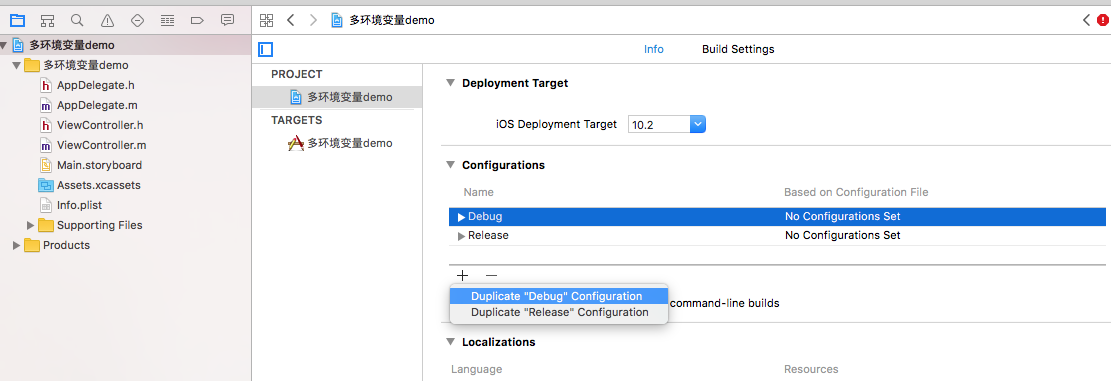Click the Based on Configuration File header
The image size is (1111, 381).
[856, 193]
